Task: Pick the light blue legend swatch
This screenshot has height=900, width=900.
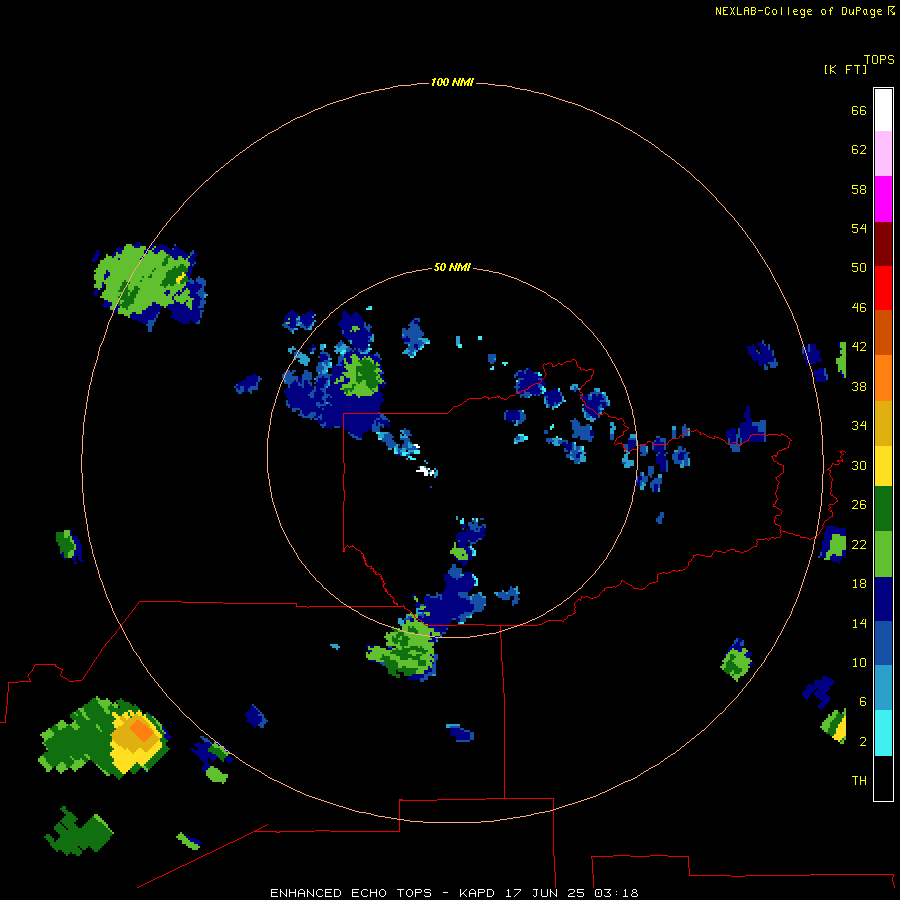Action: [883, 688]
